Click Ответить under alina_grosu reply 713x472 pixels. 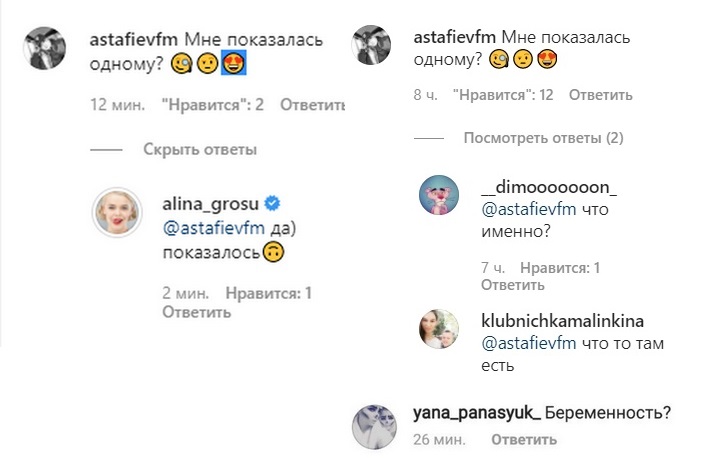pyautogui.click(x=196, y=312)
